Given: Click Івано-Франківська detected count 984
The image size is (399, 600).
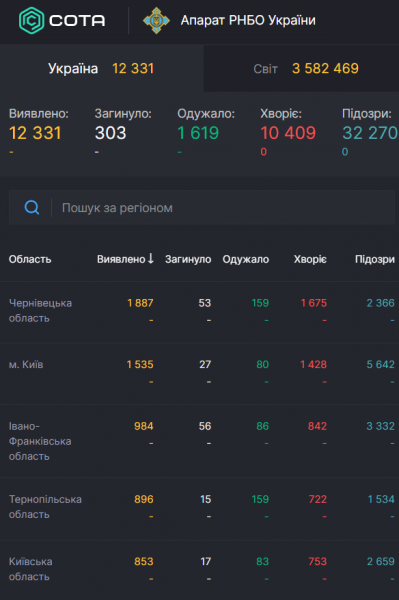Looking at the screenshot, I should tap(144, 426).
